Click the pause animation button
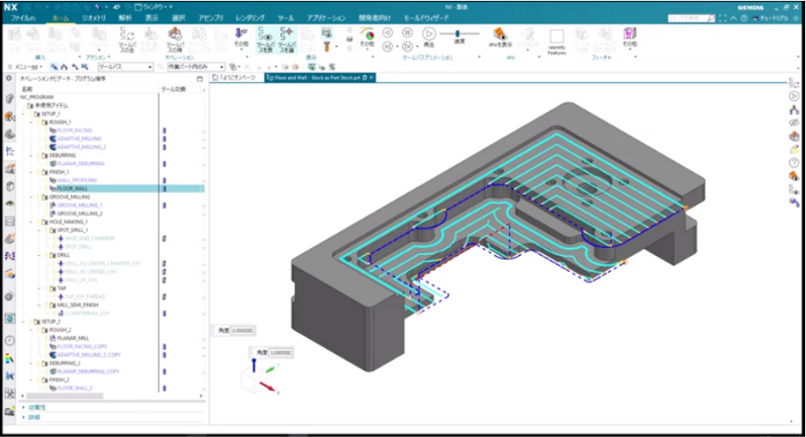Viewport: 806px width, 437px height. coord(407,33)
